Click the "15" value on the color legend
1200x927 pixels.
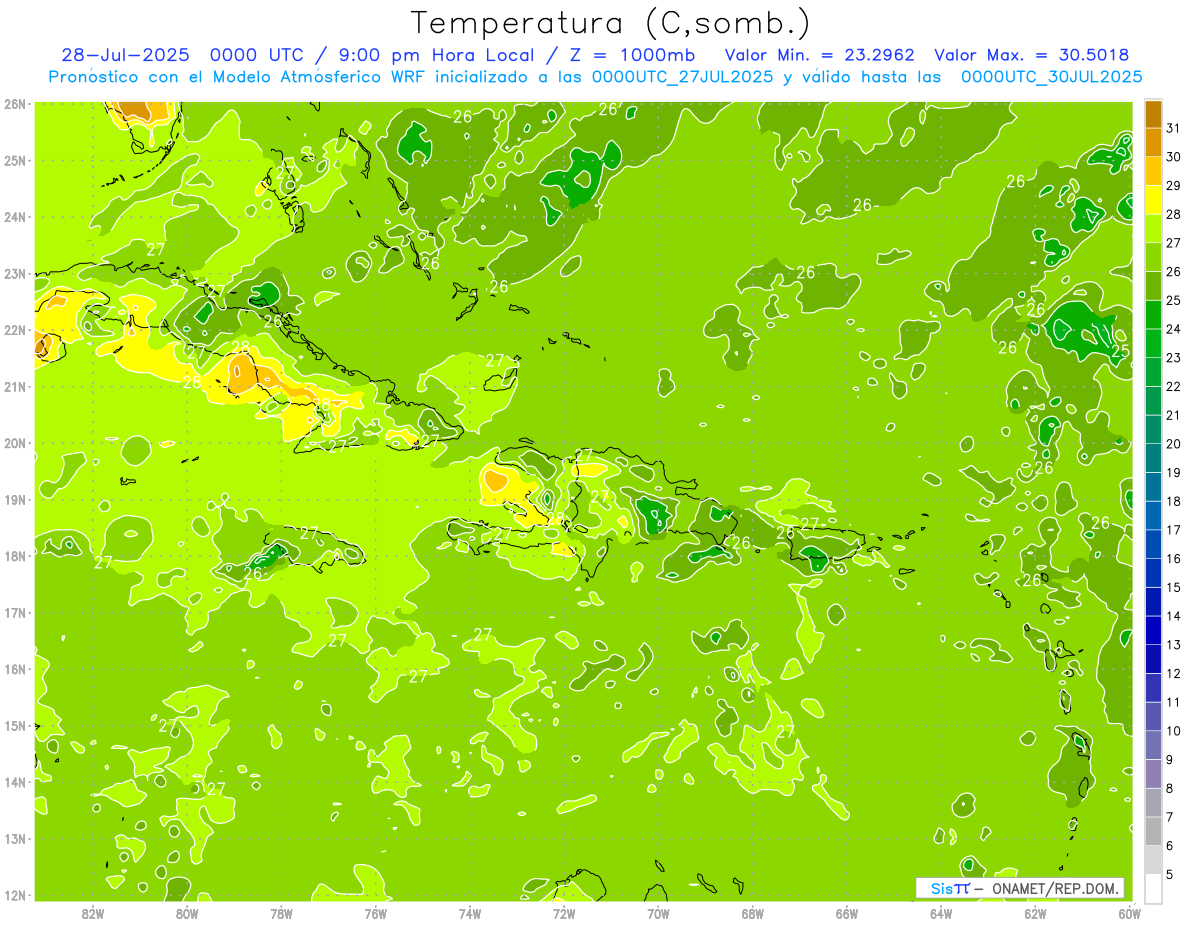point(1174,587)
